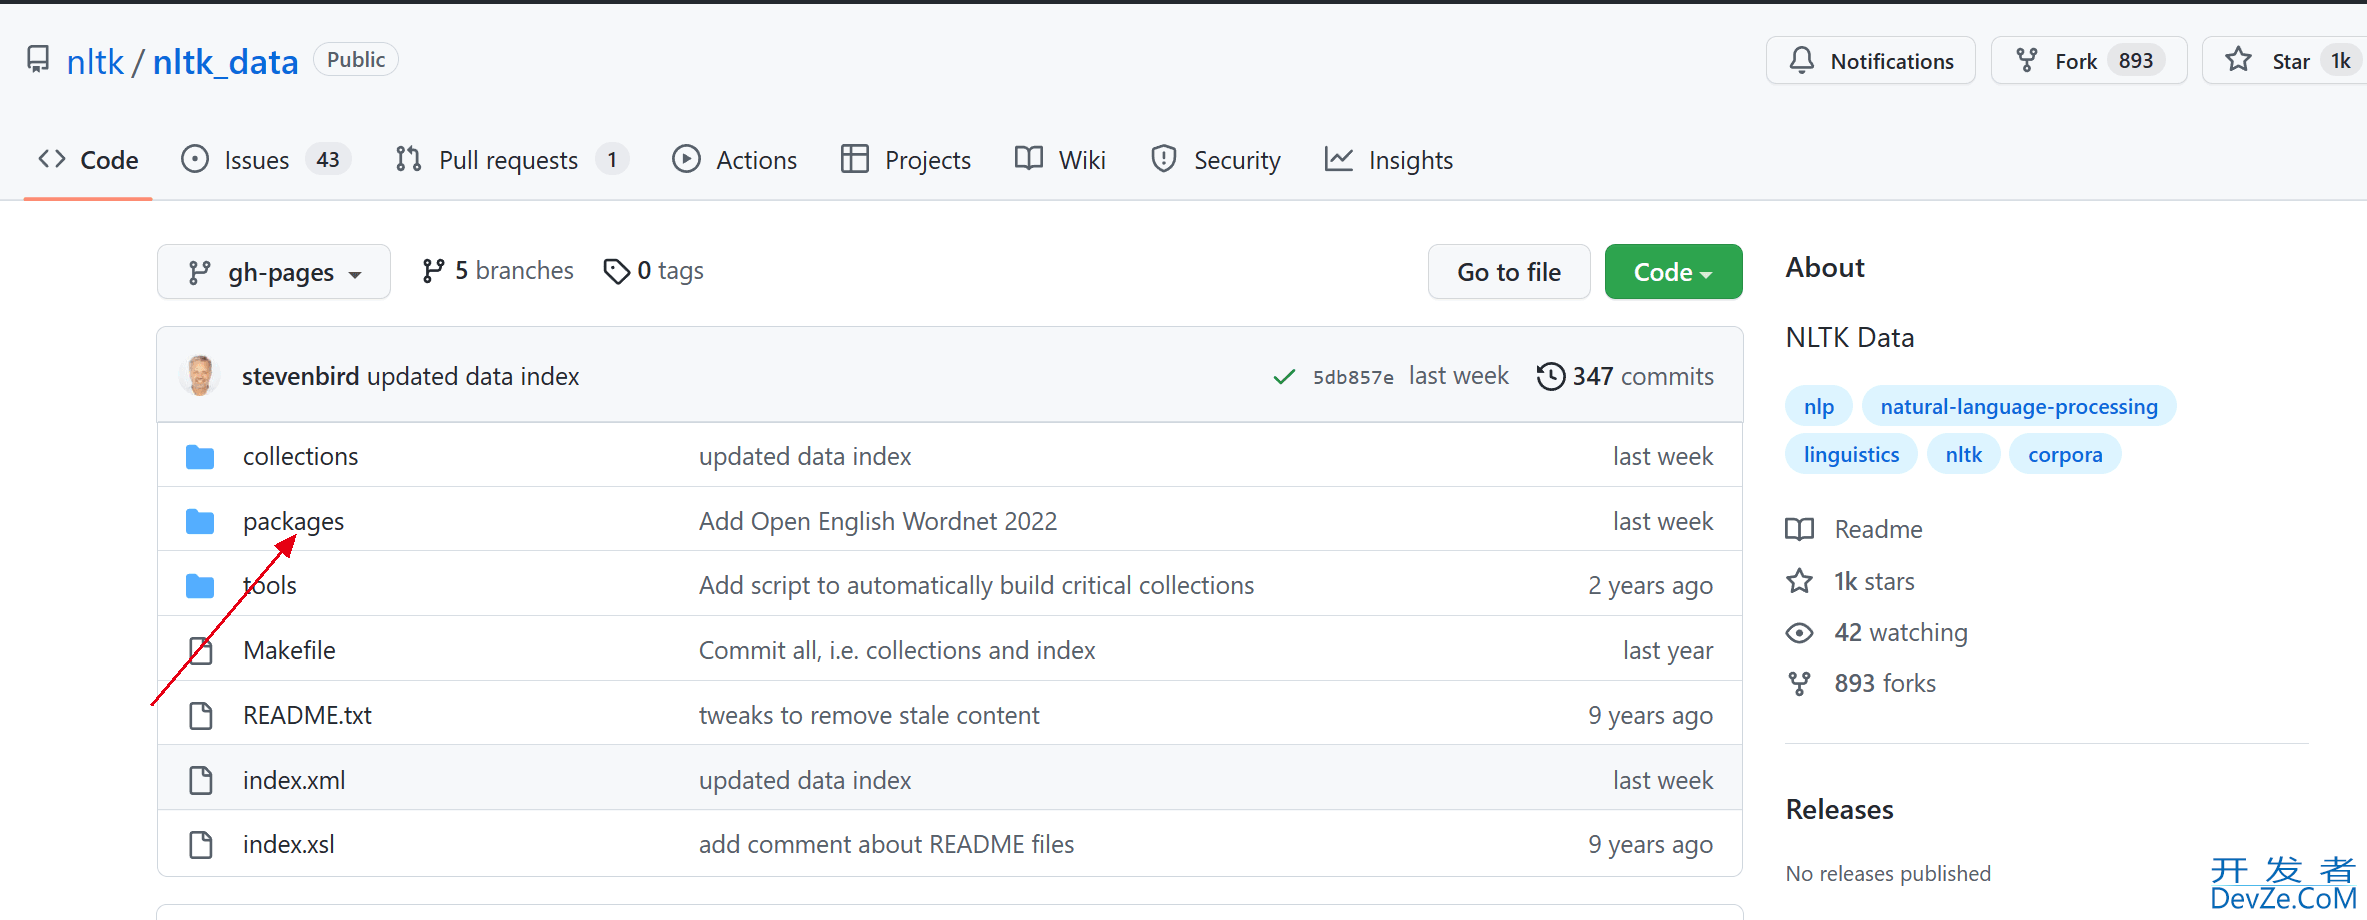The width and height of the screenshot is (2367, 920).
Task: Open the Projects tab
Action: 906,160
